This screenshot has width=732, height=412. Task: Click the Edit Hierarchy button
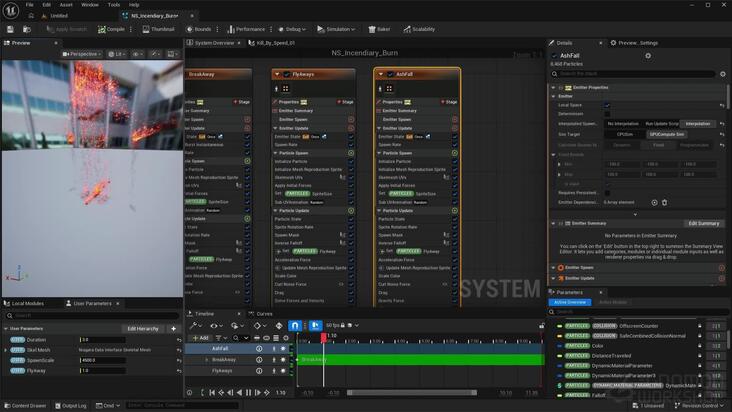[x=143, y=328]
